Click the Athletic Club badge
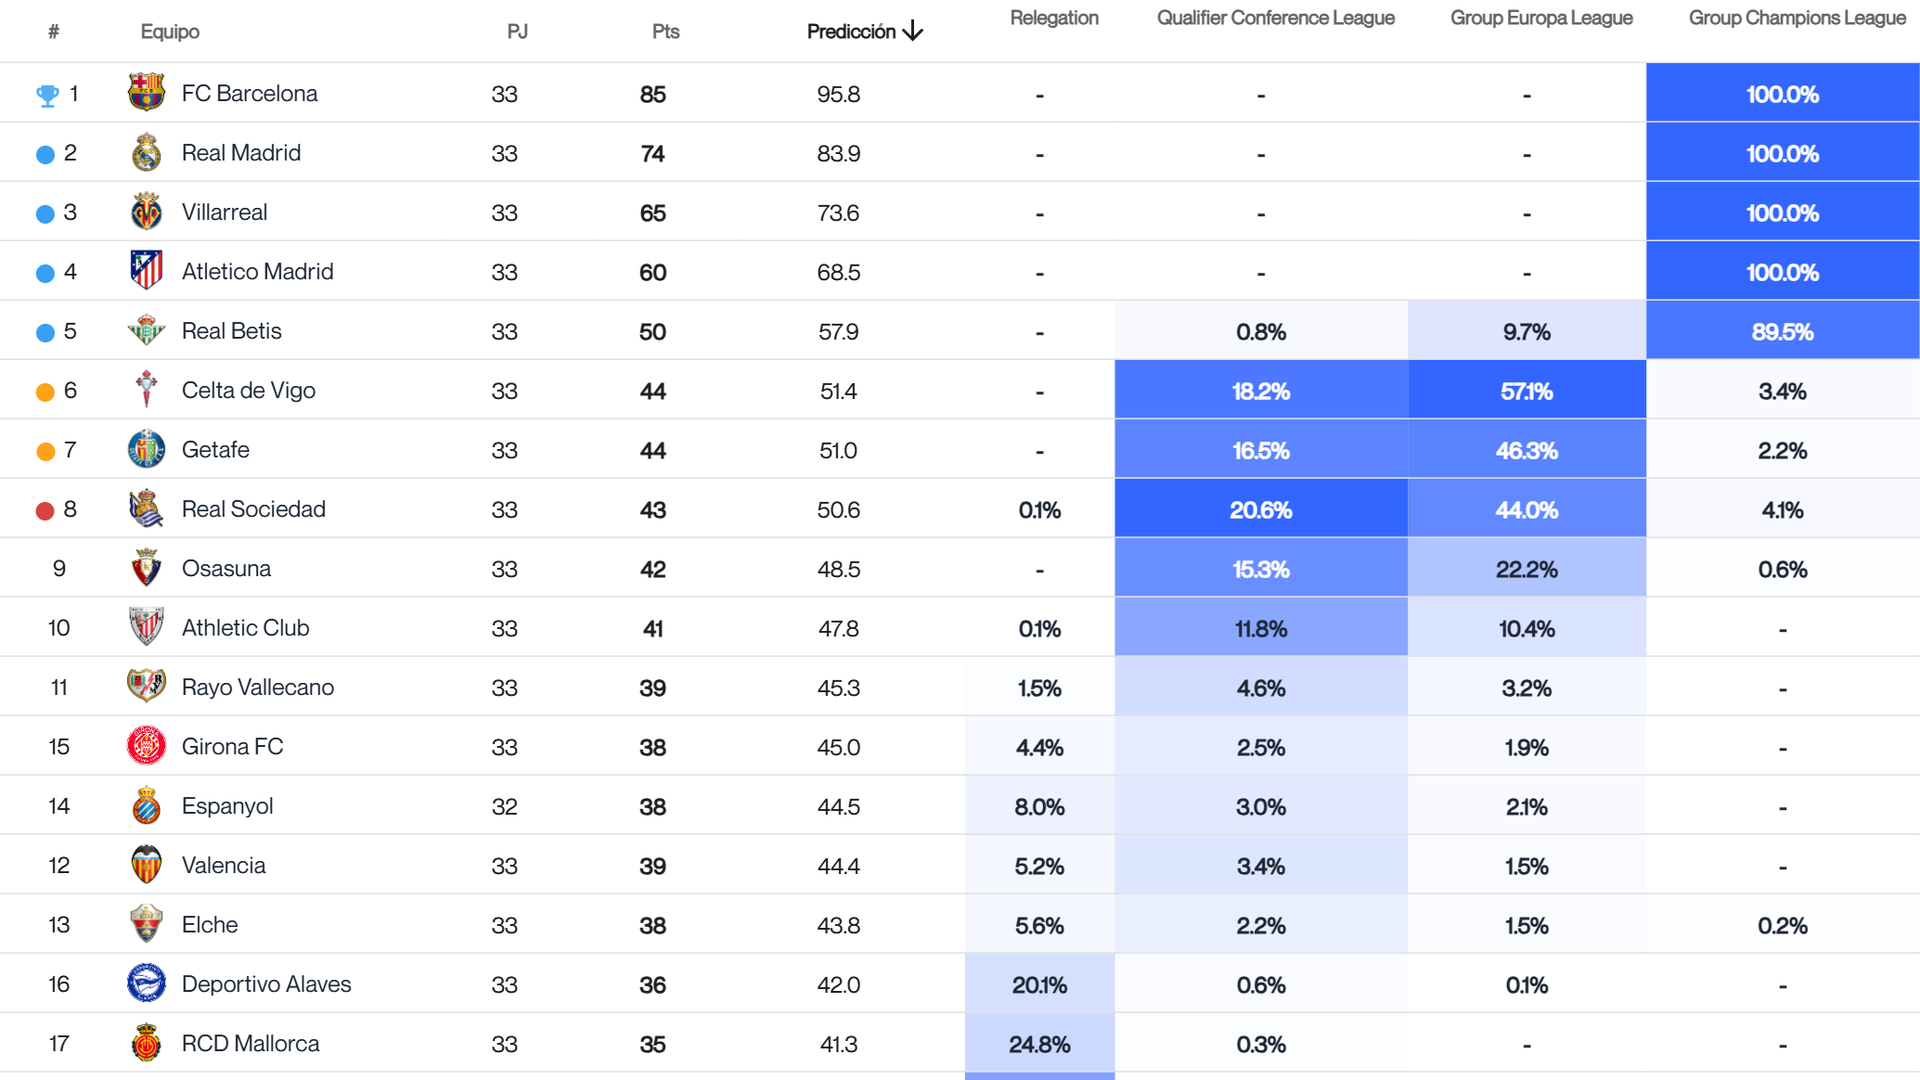This screenshot has width=1920, height=1080. [146, 627]
